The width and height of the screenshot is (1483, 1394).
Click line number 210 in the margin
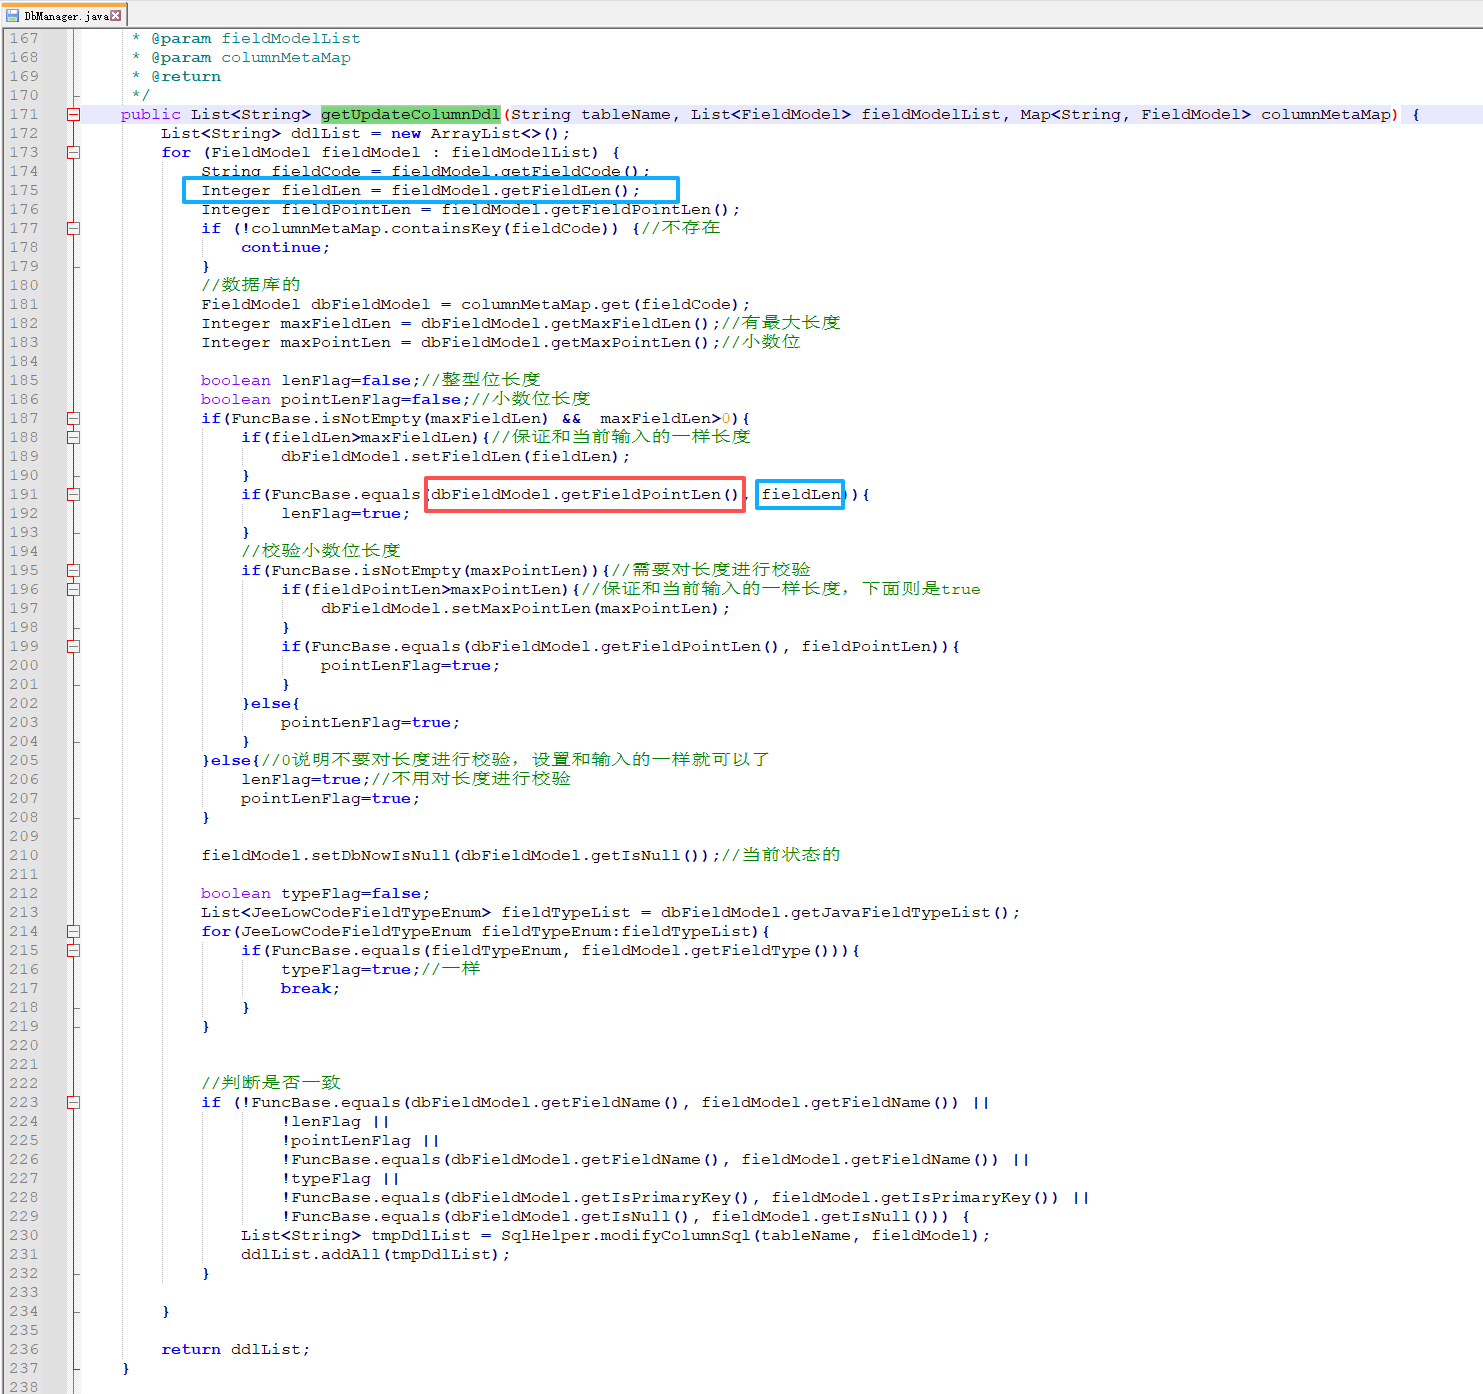click(24, 856)
